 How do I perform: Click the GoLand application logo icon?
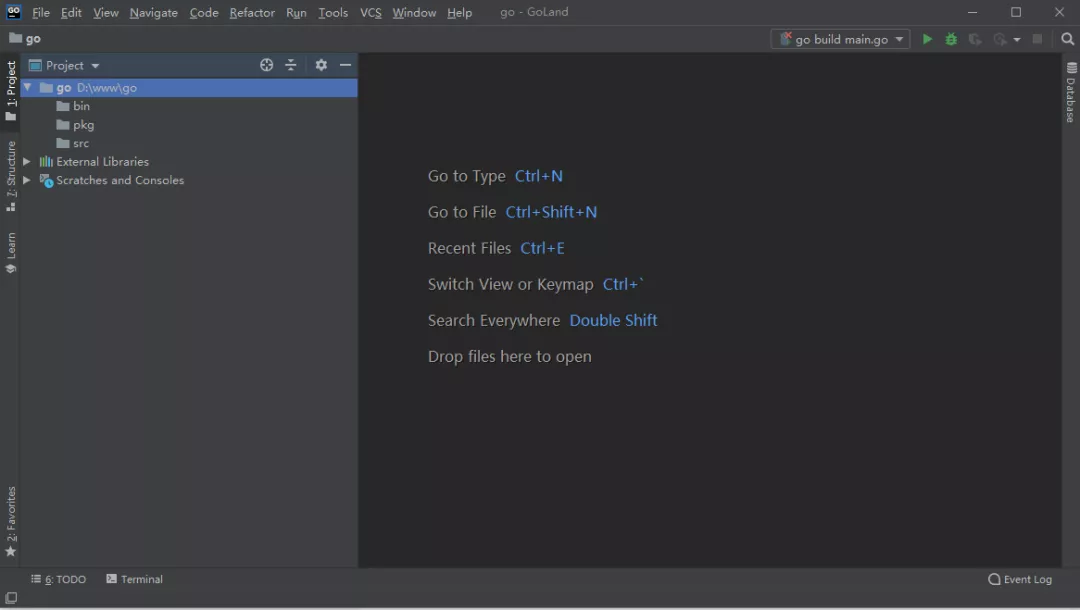tap(13, 12)
